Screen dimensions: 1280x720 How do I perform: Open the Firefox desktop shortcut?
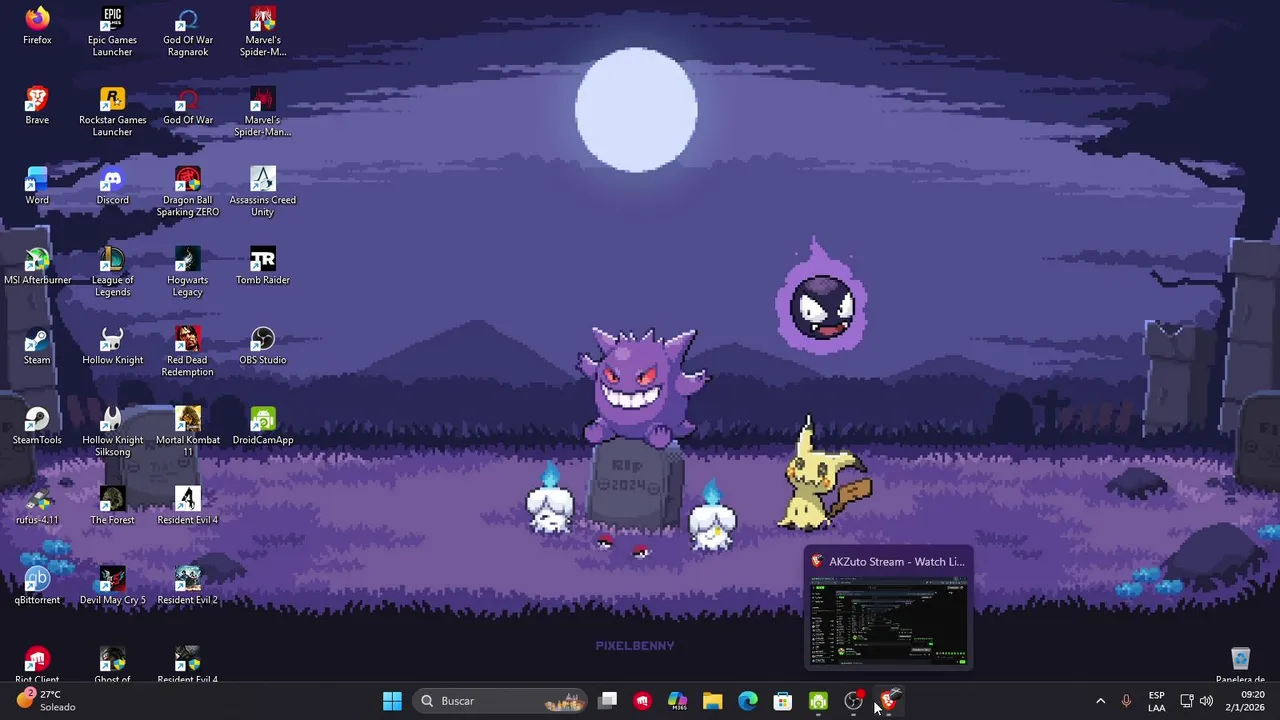pos(37,26)
